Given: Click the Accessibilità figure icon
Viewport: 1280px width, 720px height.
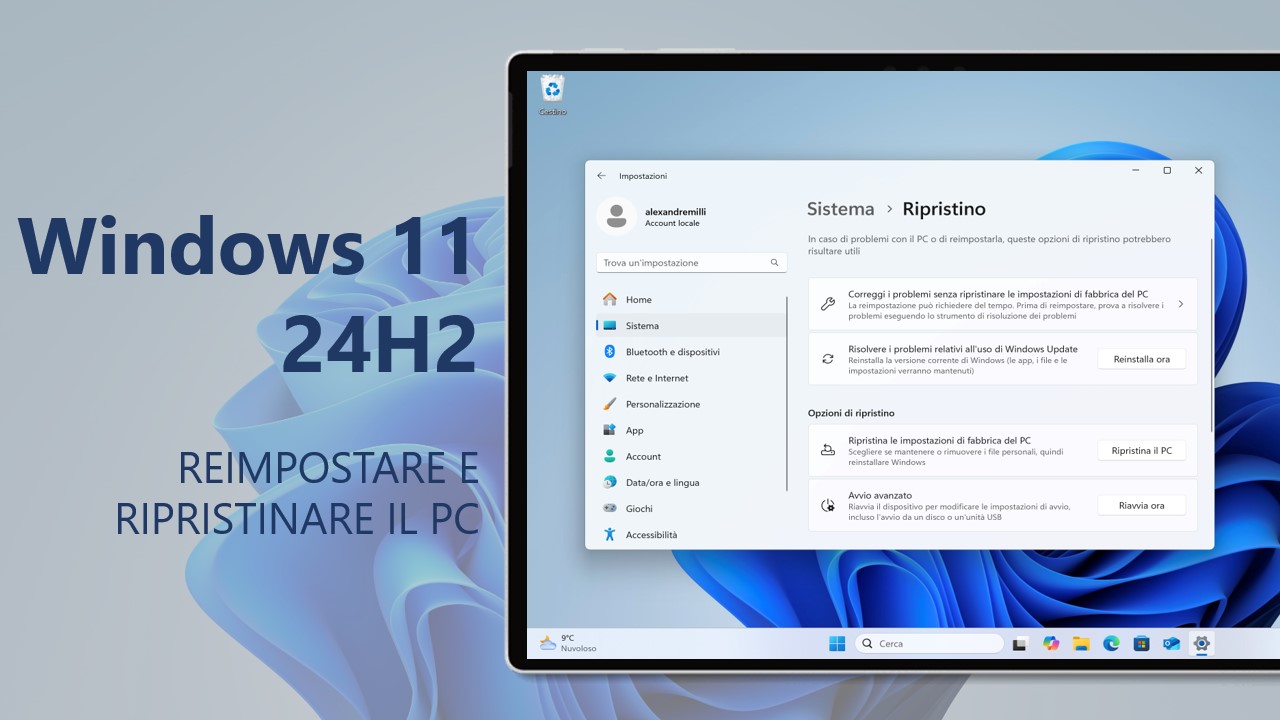Looking at the screenshot, I should pyautogui.click(x=609, y=534).
